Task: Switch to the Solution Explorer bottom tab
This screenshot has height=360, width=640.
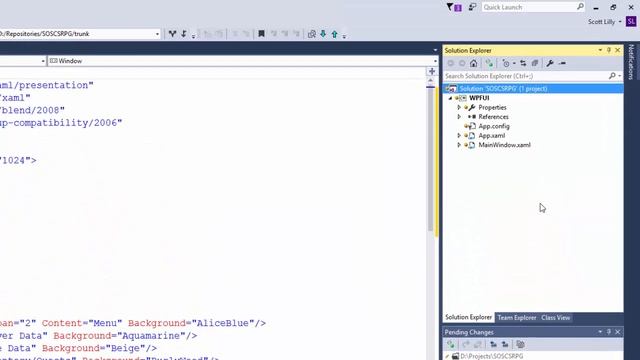Action: [x=469, y=317]
